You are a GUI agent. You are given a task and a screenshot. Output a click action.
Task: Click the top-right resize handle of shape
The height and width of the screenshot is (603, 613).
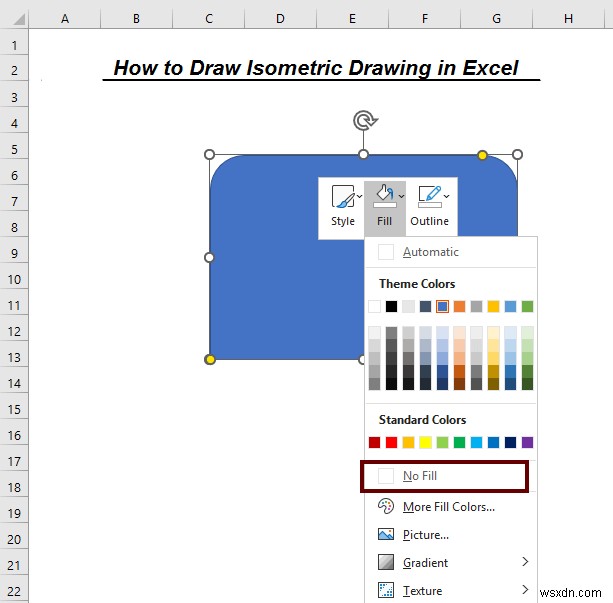[x=517, y=154]
